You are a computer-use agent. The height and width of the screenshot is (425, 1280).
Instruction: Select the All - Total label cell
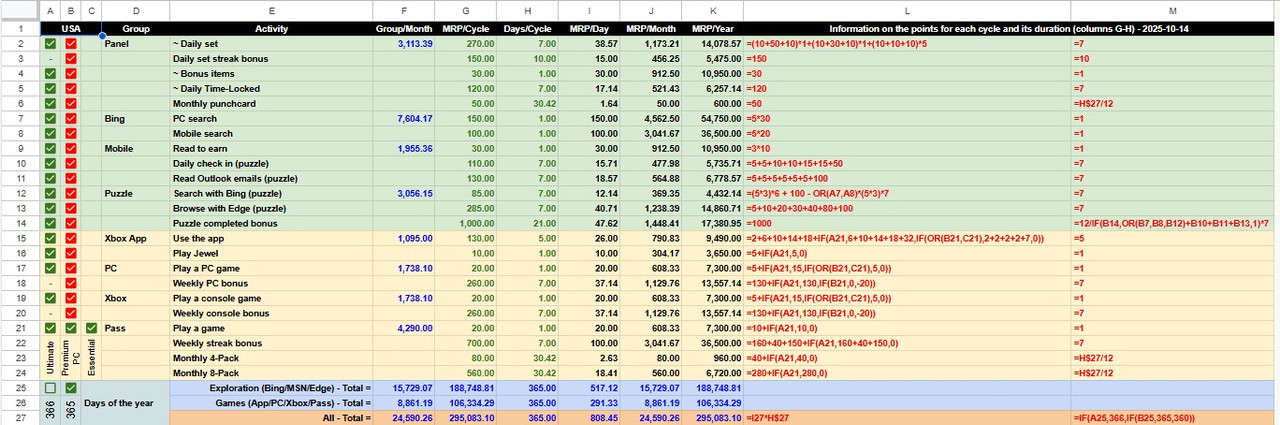(271, 417)
